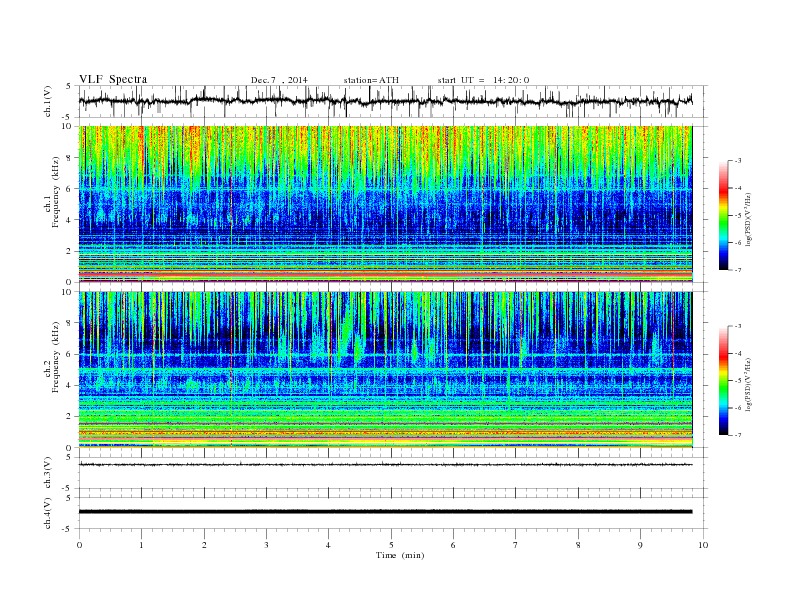This screenshot has width=792, height=612.
Task: Click the "2" minute tick label
Action: (204, 545)
